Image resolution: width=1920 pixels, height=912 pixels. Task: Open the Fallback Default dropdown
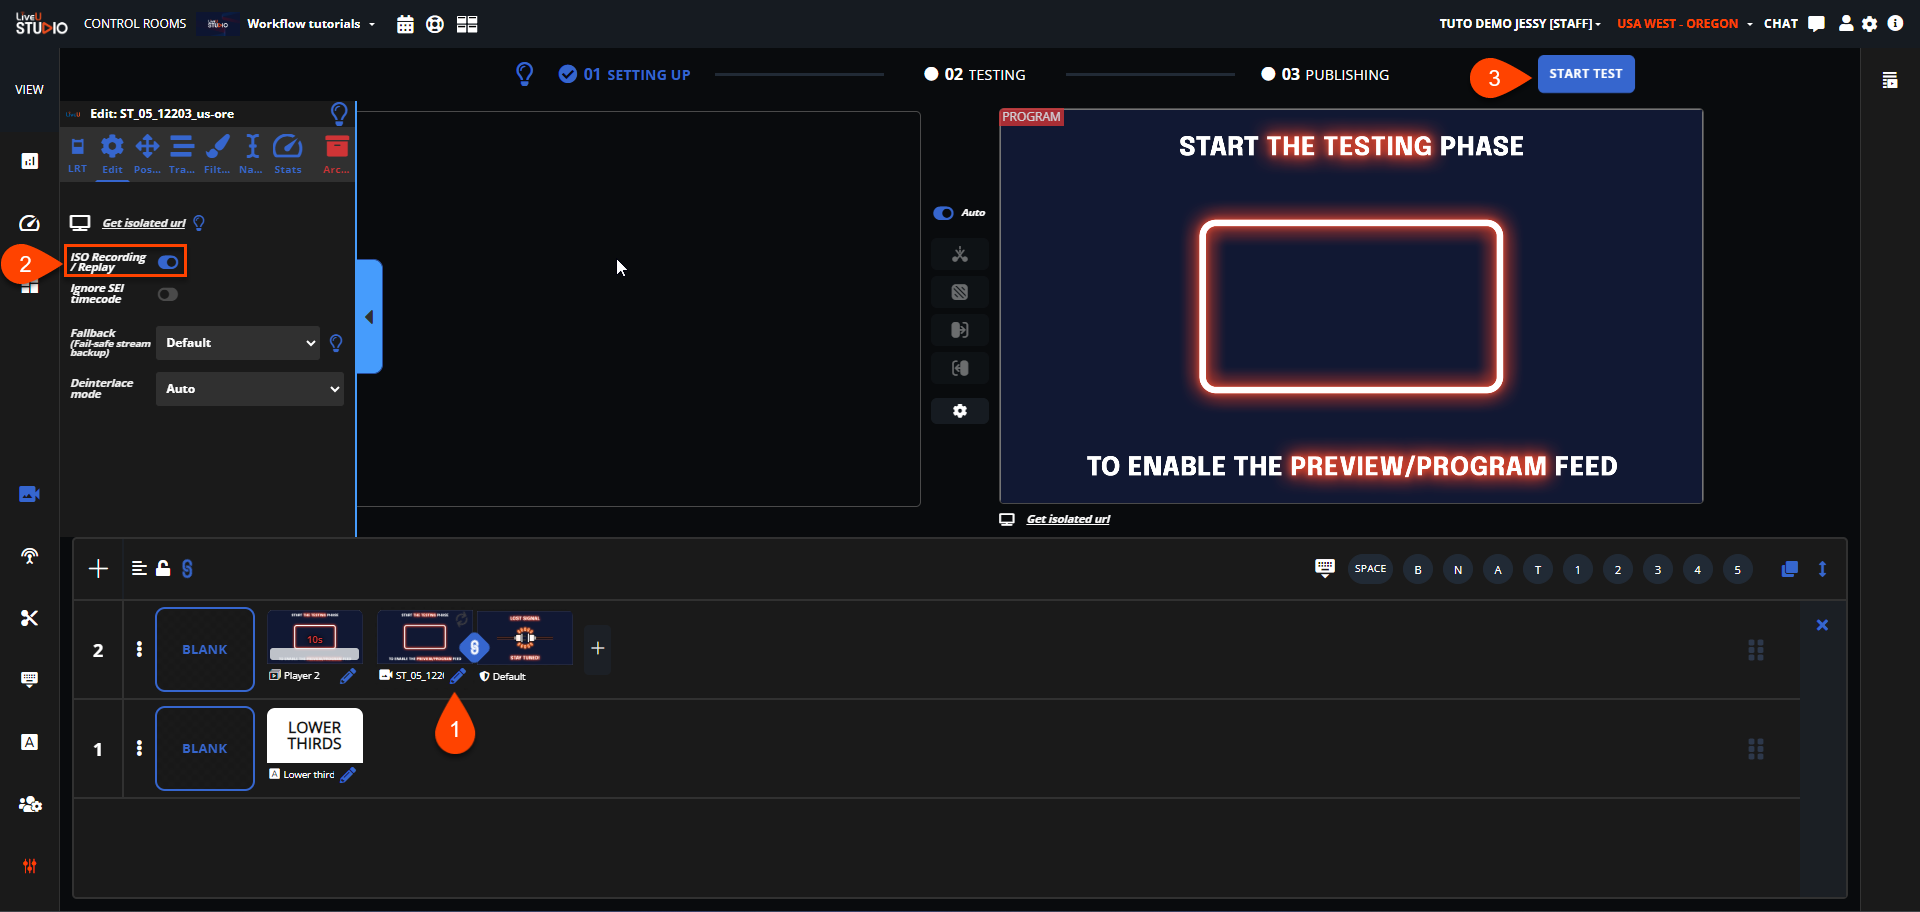[x=238, y=343]
